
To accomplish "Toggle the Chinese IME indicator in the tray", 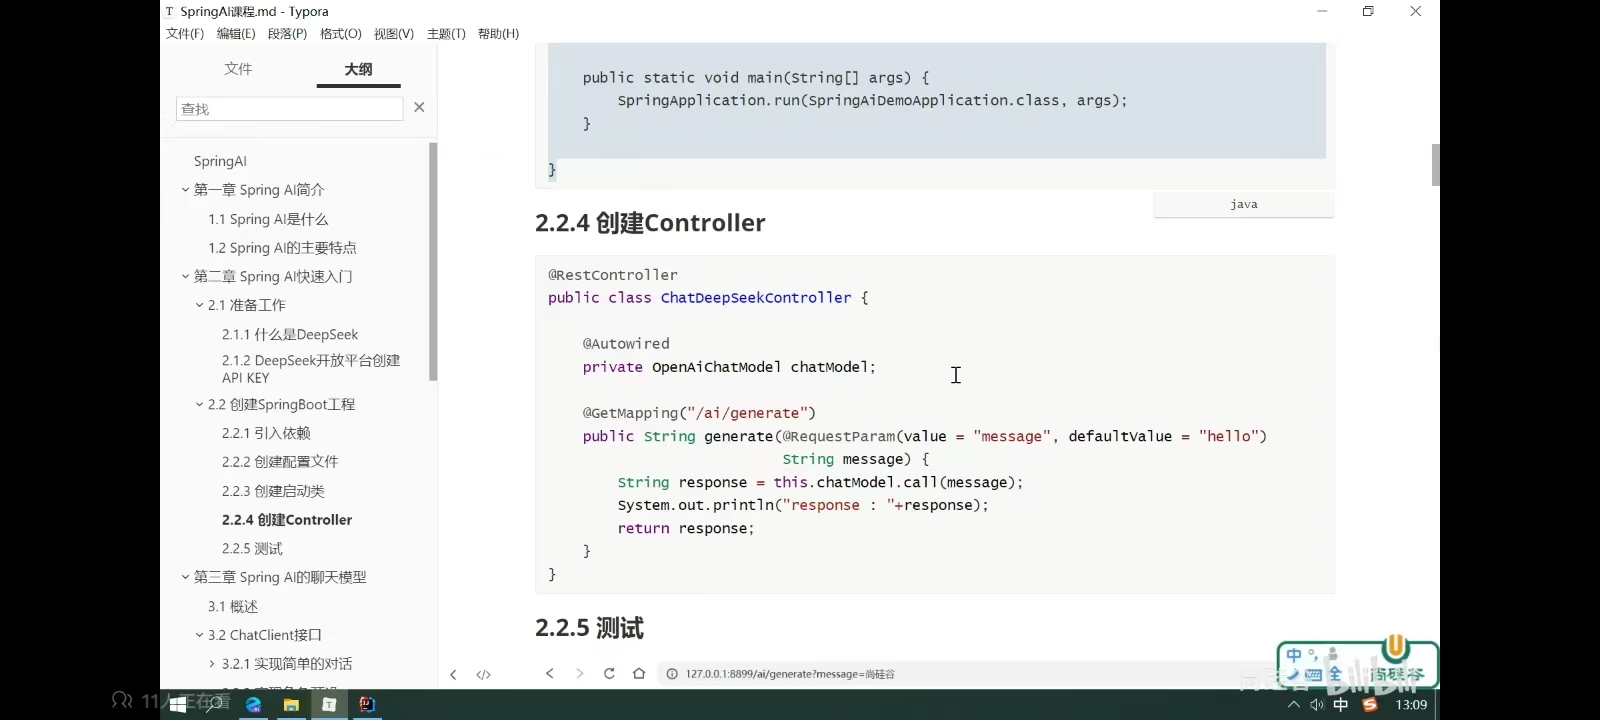I will 1341,705.
